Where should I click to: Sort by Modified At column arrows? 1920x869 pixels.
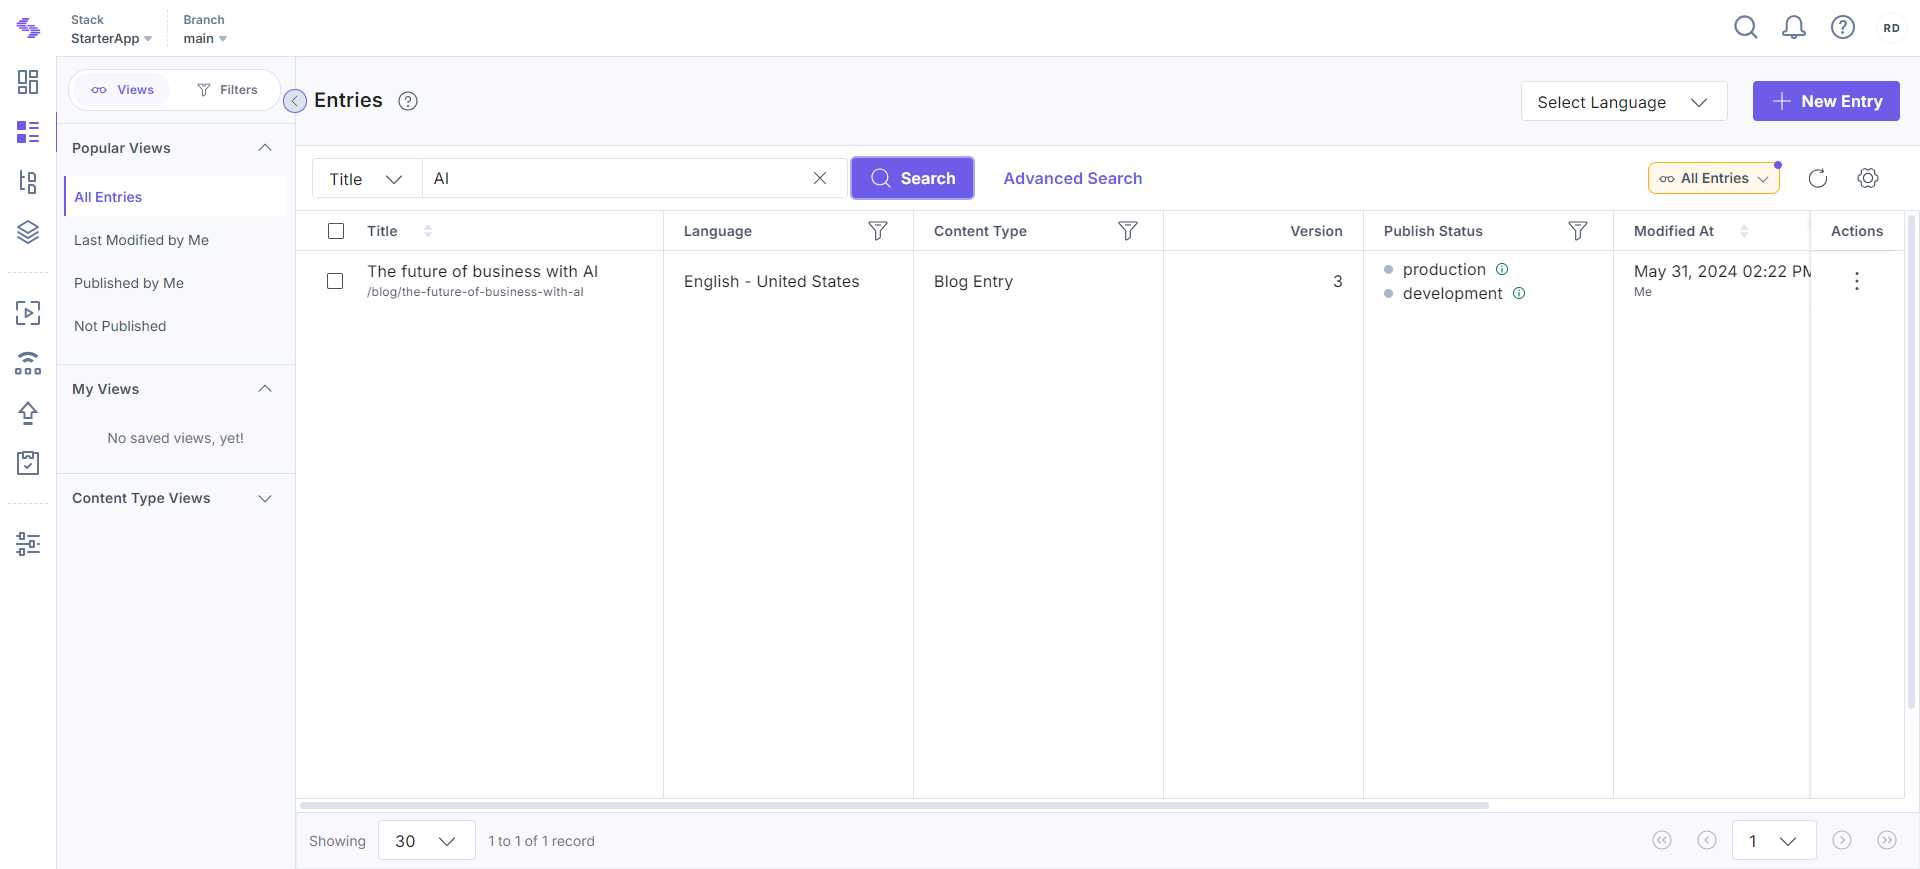tap(1744, 231)
